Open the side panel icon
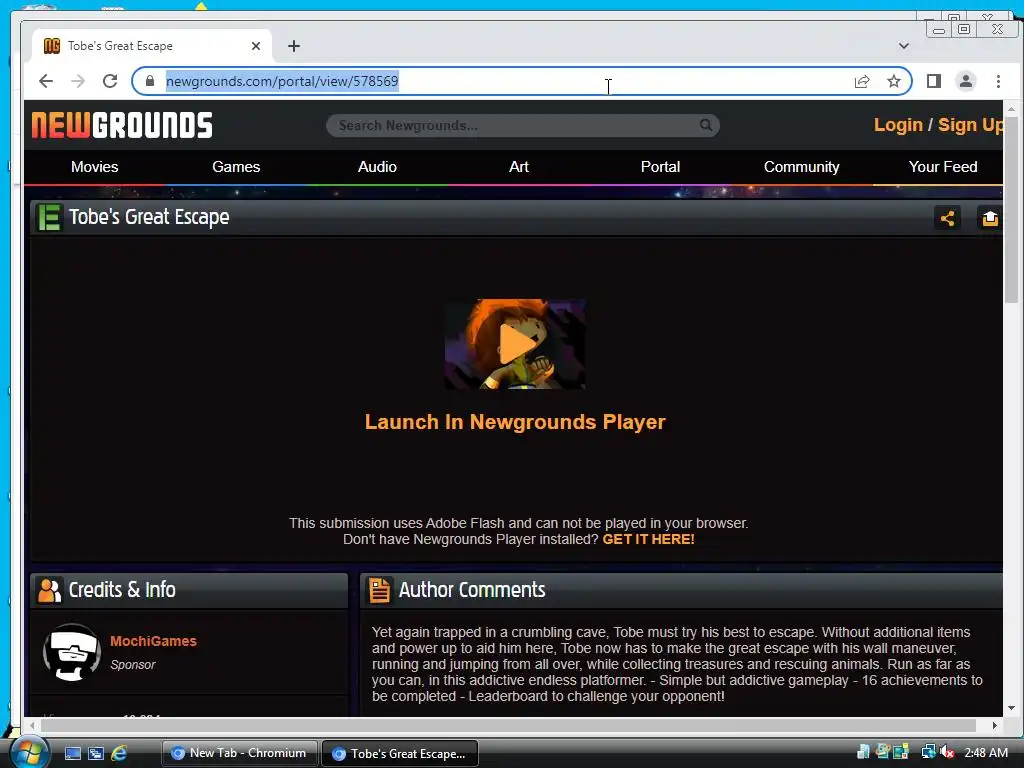Screen dimensions: 1024x768 click(934, 81)
